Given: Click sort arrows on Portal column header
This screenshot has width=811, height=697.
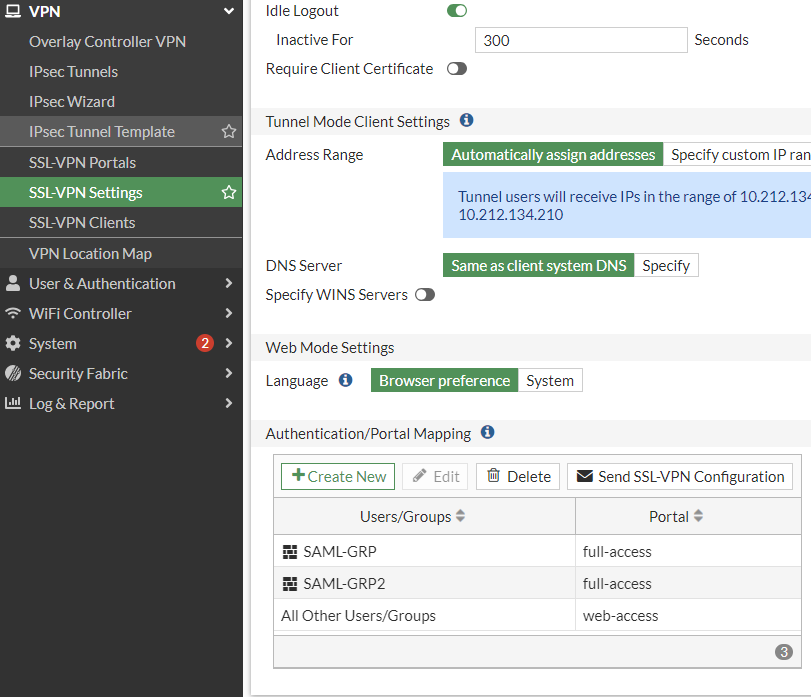Looking at the screenshot, I should (x=698, y=516).
